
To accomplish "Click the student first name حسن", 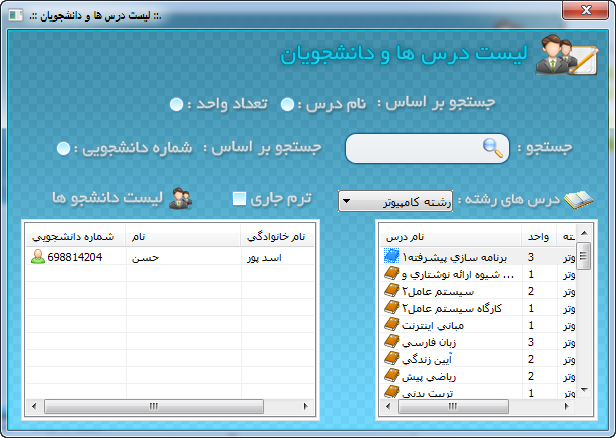I will tap(145, 258).
